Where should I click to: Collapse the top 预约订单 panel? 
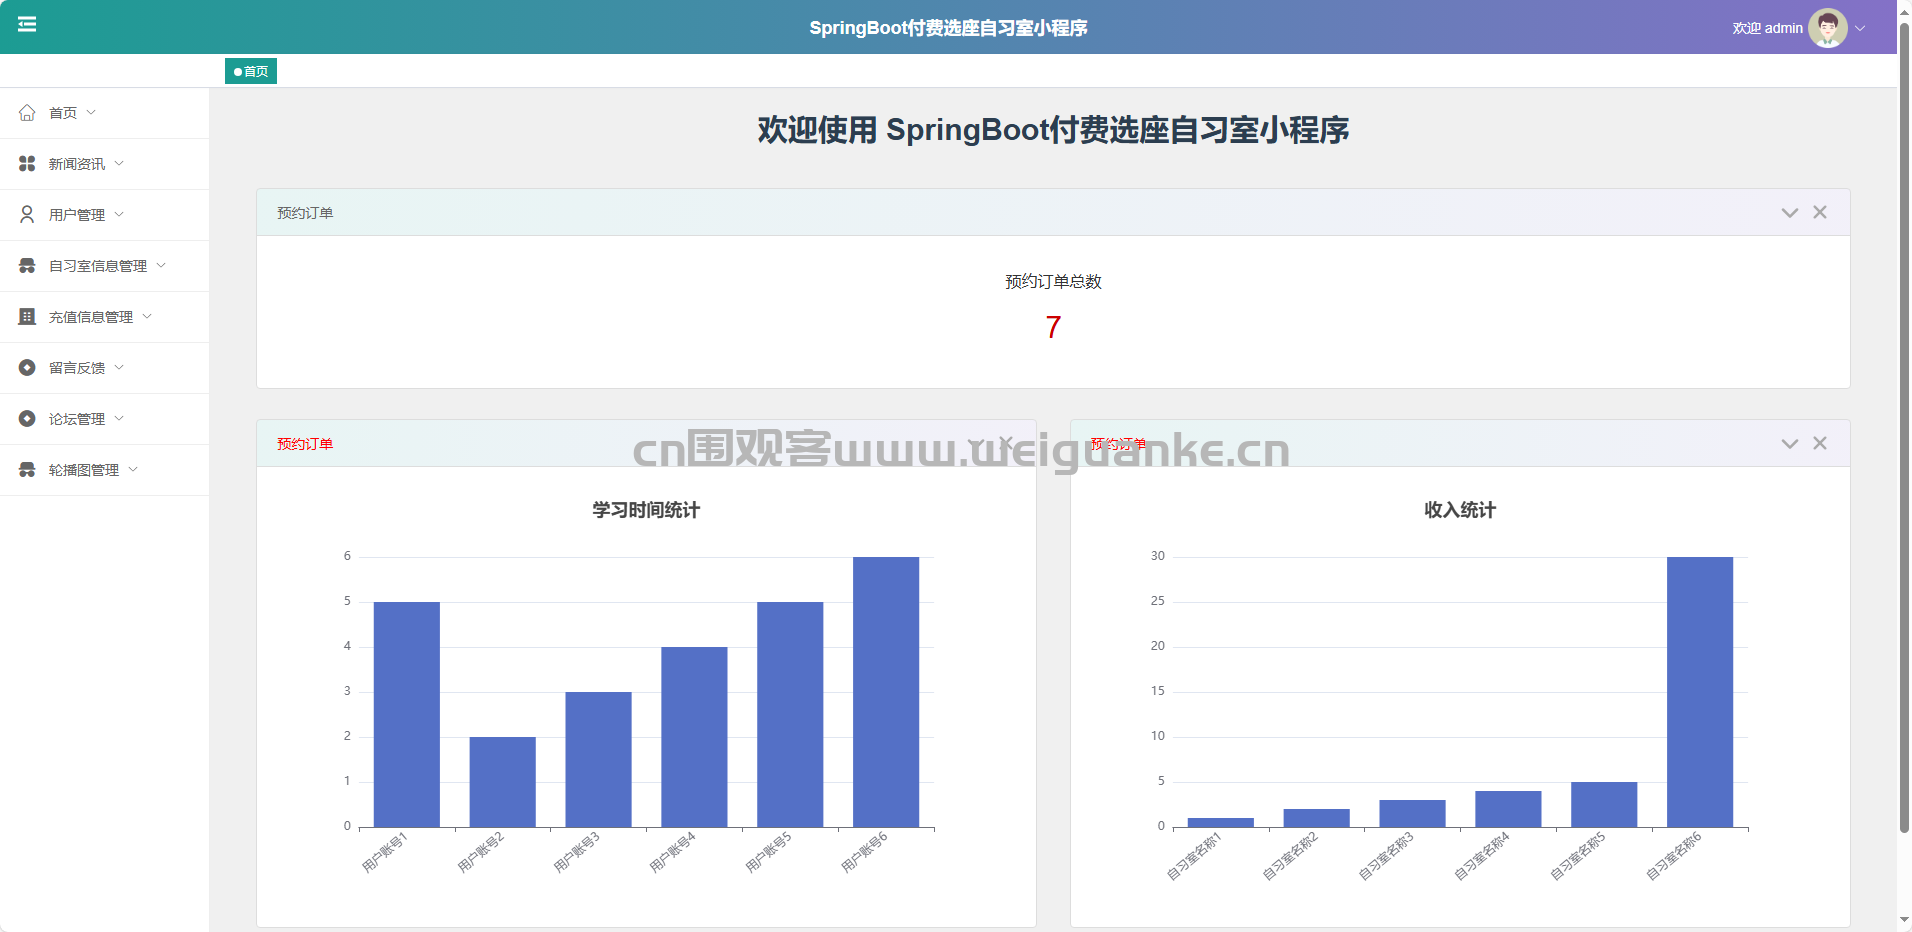pos(1789,213)
